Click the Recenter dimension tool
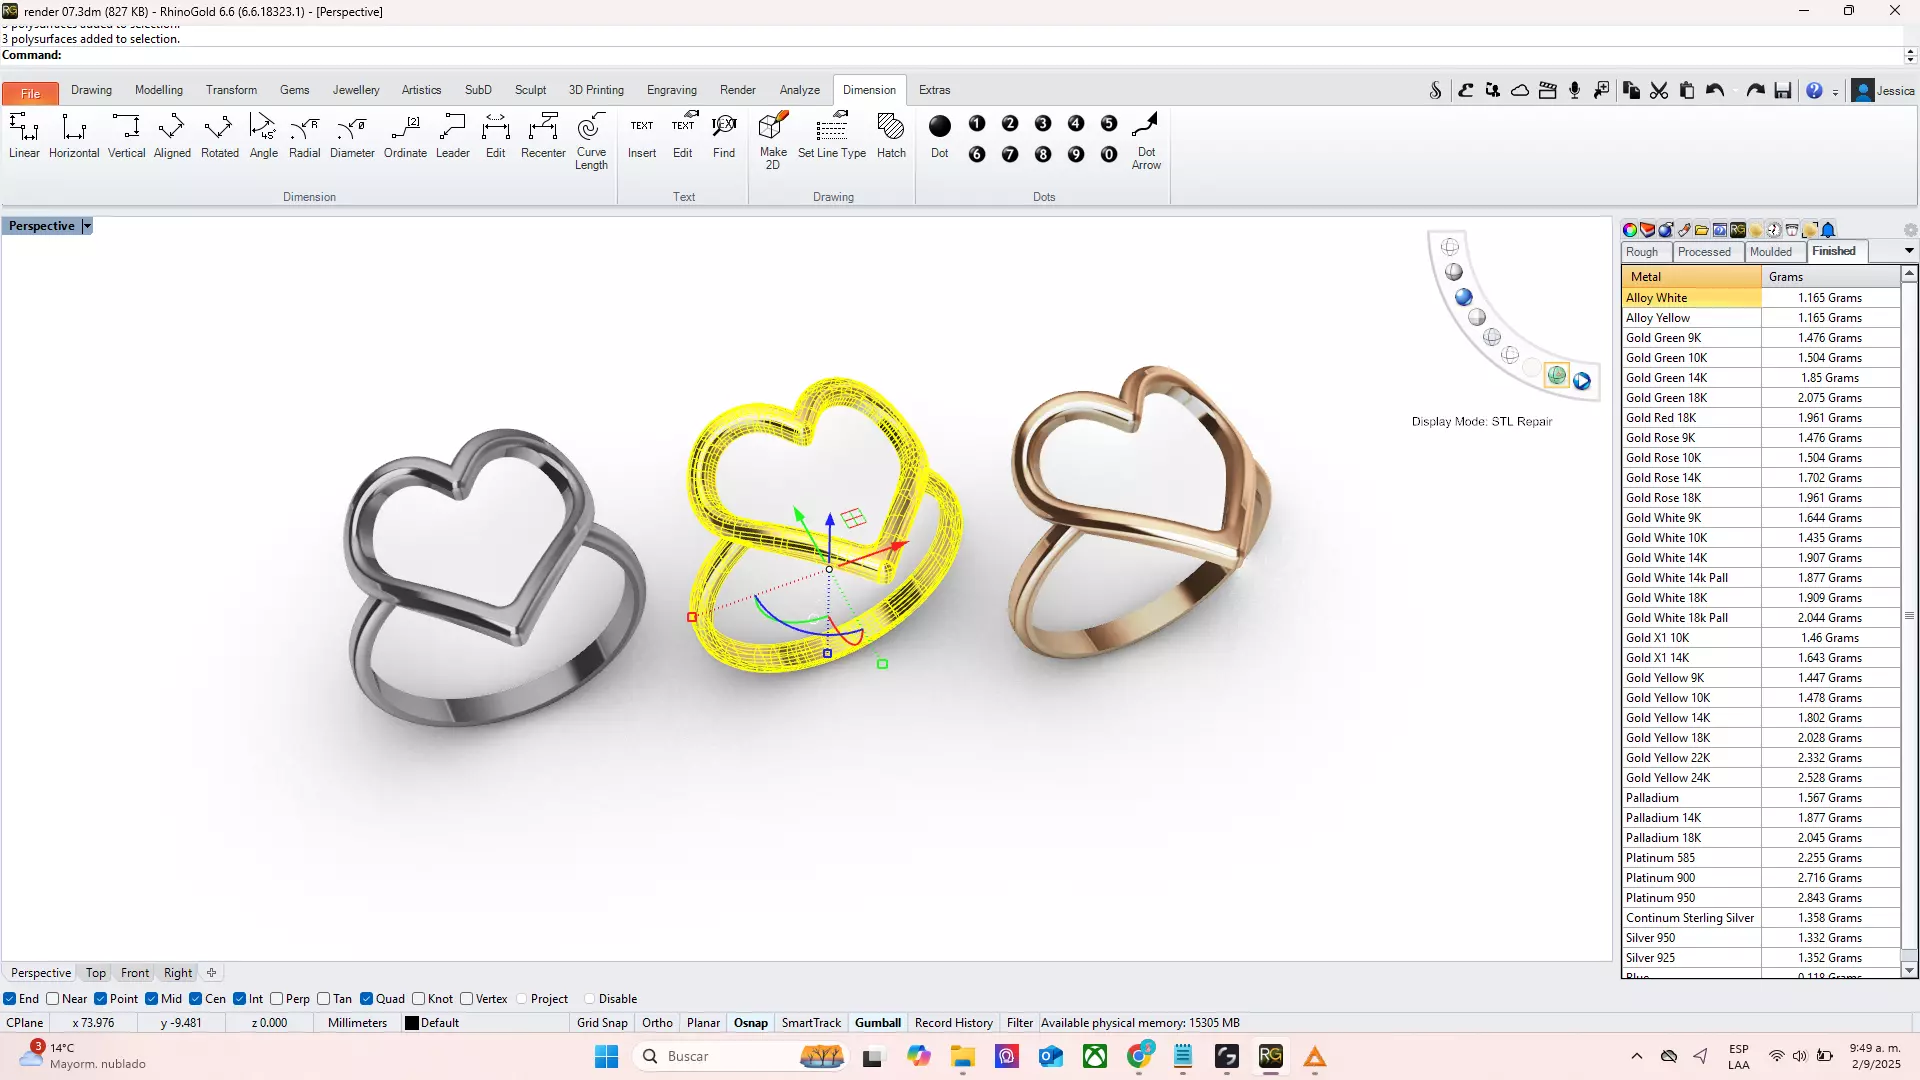Image resolution: width=1920 pixels, height=1080 pixels. point(543,135)
